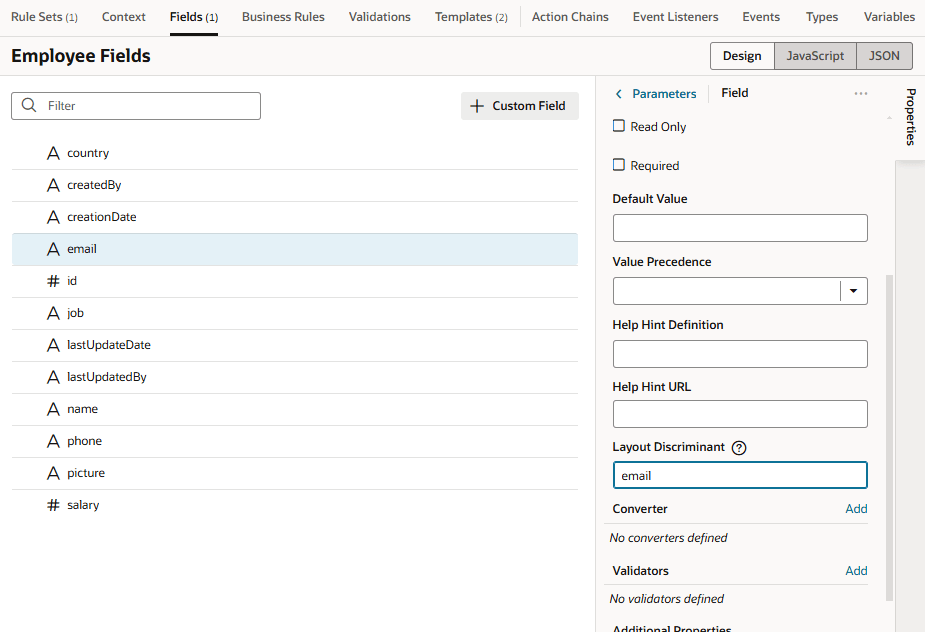The width and height of the screenshot is (925, 632).
Task: Open the Value Precedence dropdown
Action: coord(853,291)
